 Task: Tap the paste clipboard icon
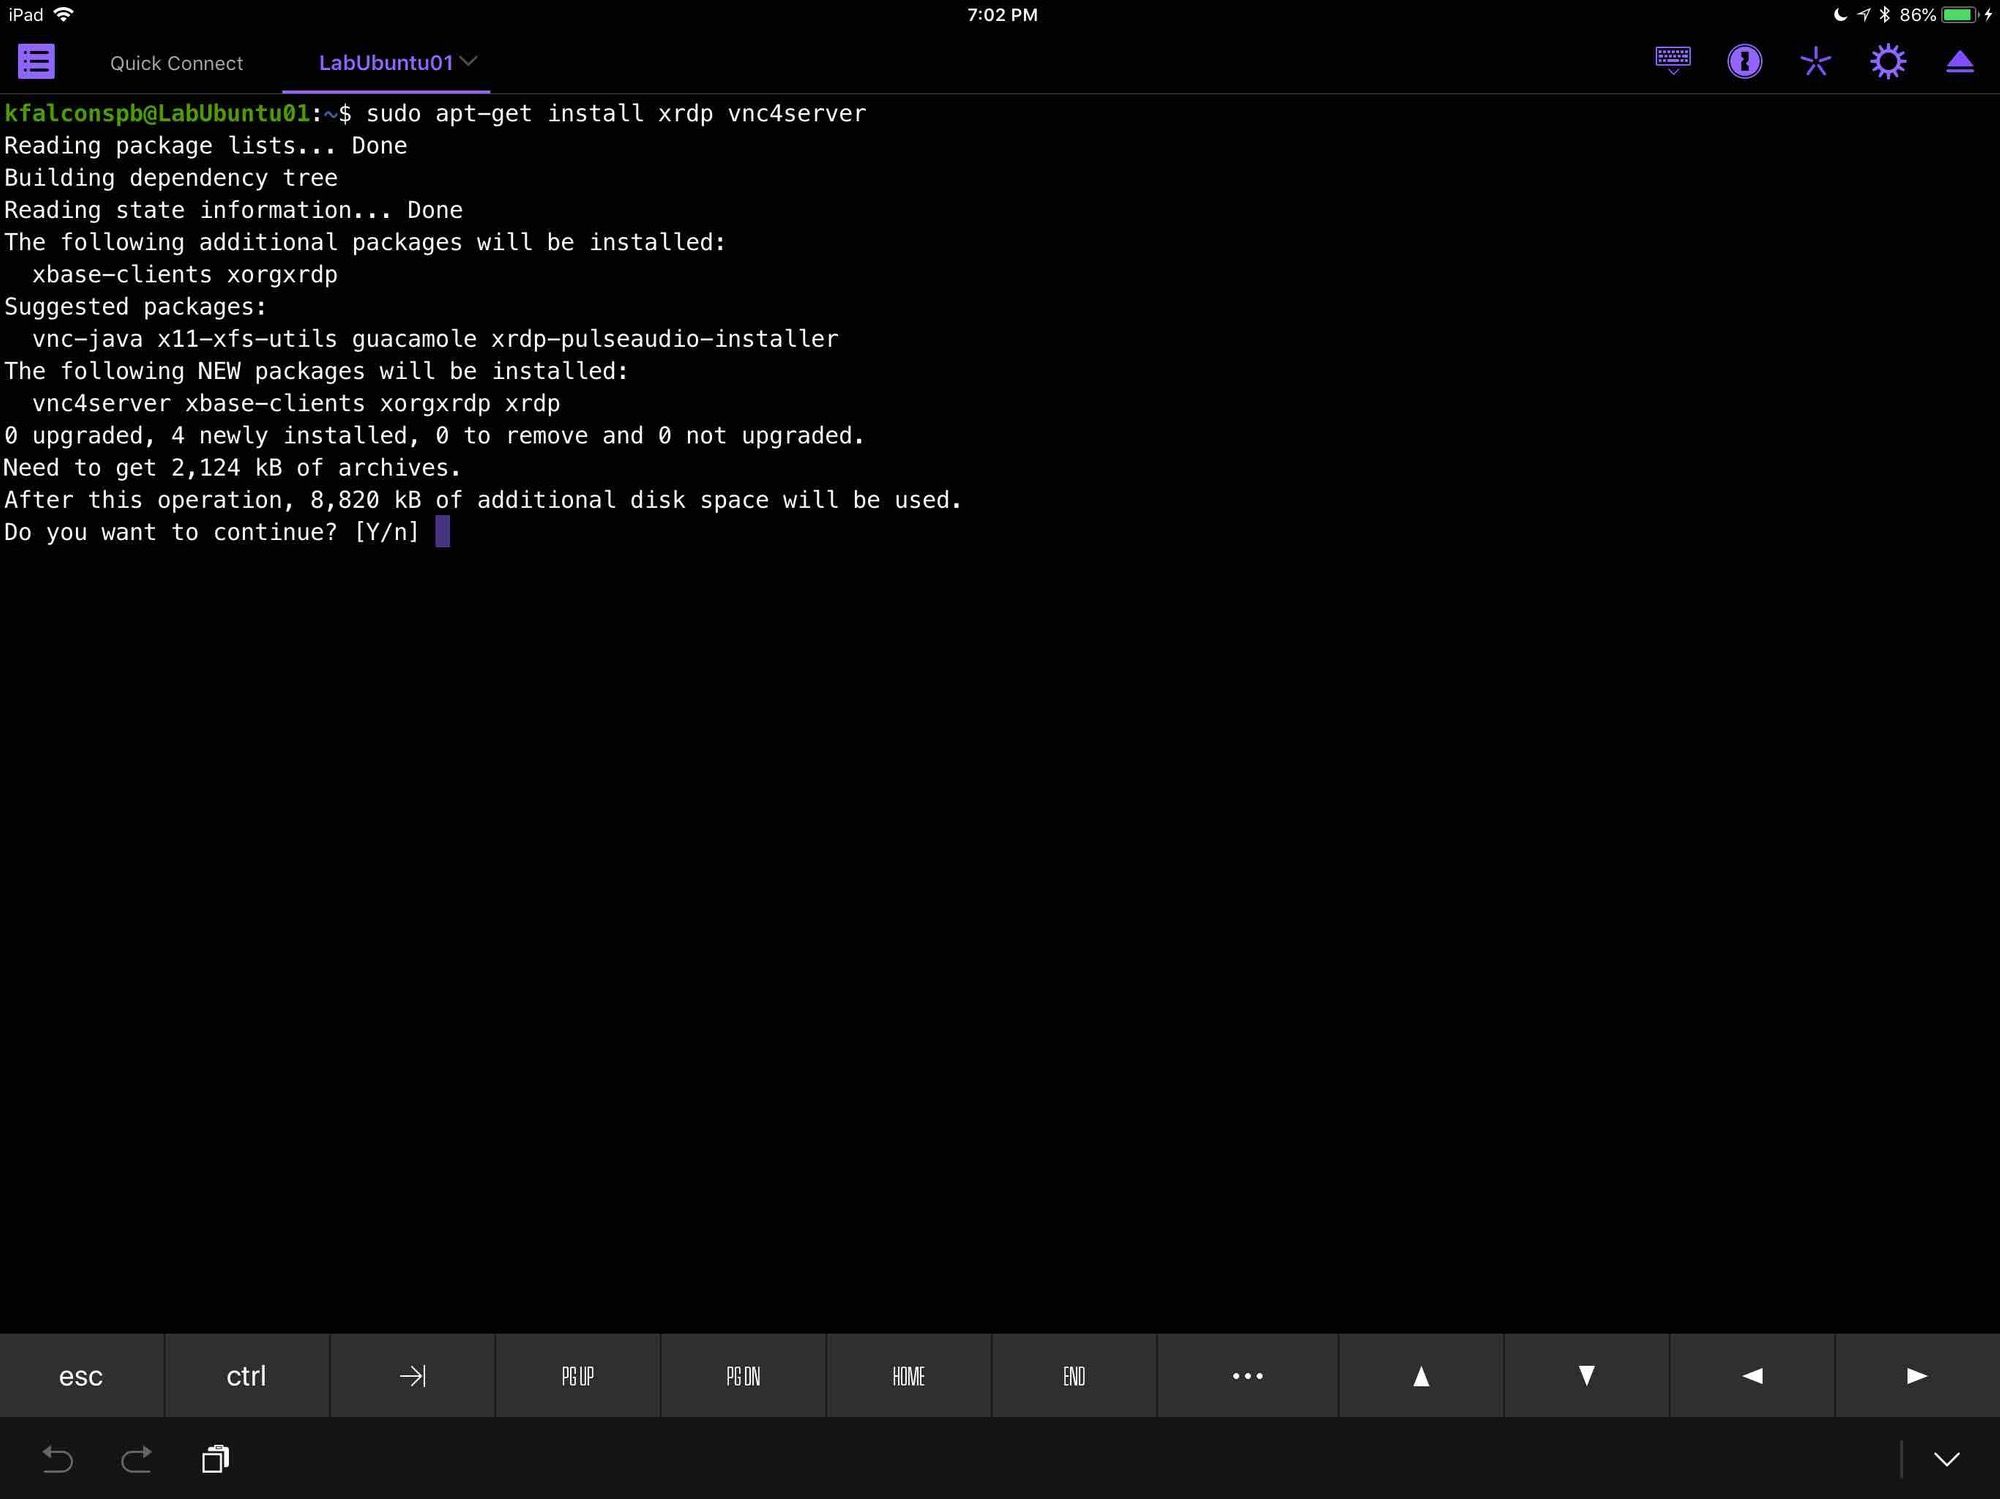click(x=215, y=1459)
